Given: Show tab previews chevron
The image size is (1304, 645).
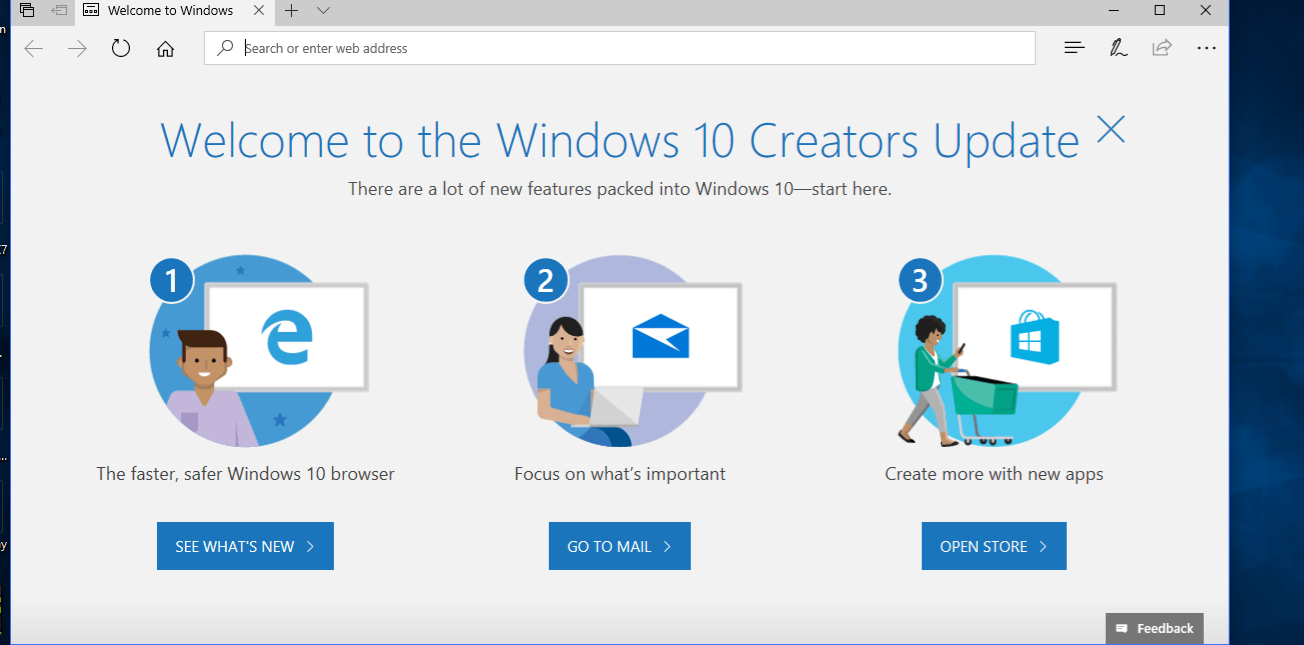Looking at the screenshot, I should pos(323,11).
